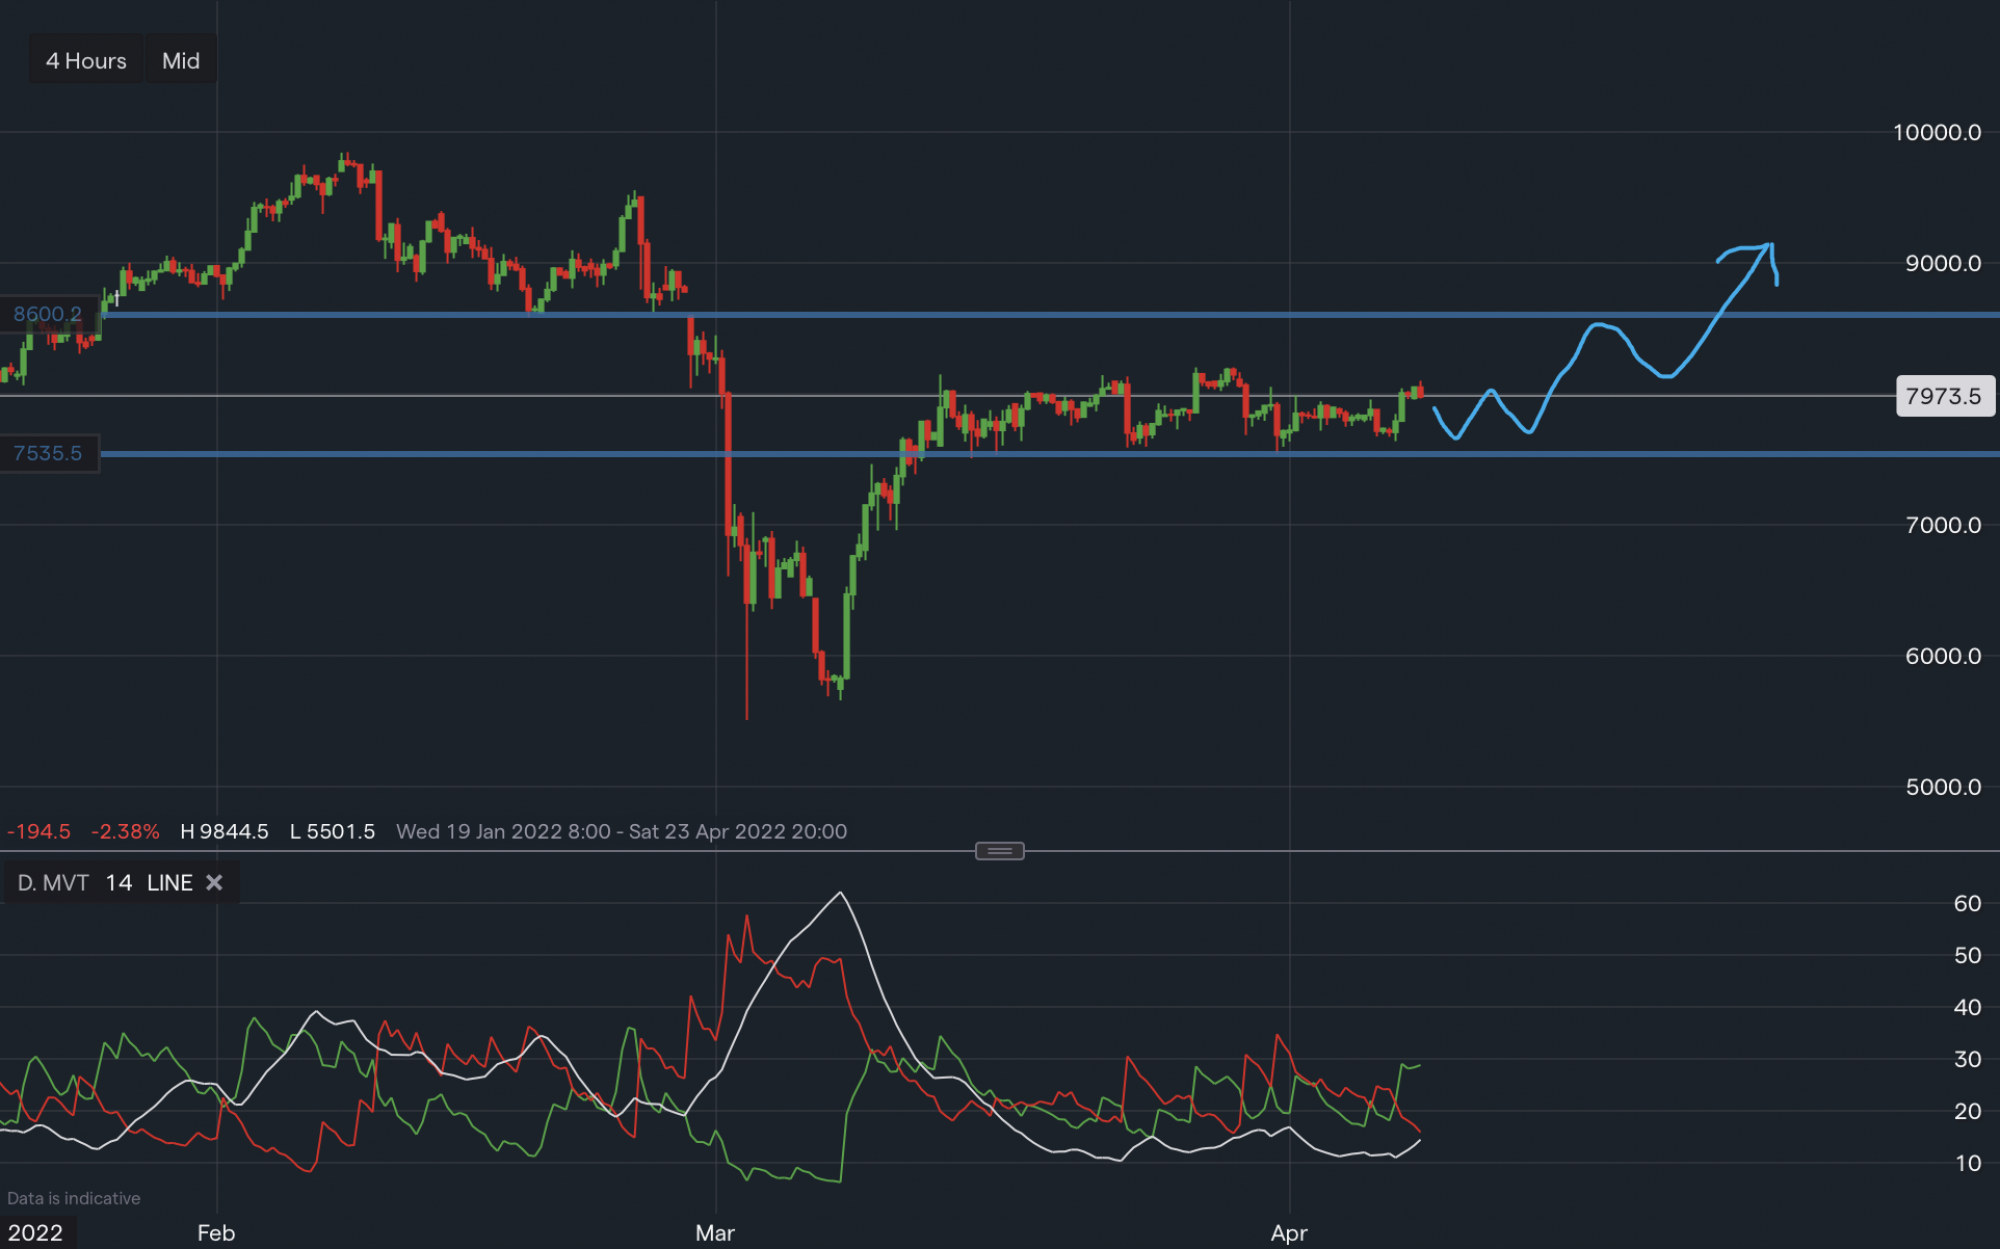Change the LINE indicator style setting
The height and width of the screenshot is (1249, 2000).
pos(169,883)
